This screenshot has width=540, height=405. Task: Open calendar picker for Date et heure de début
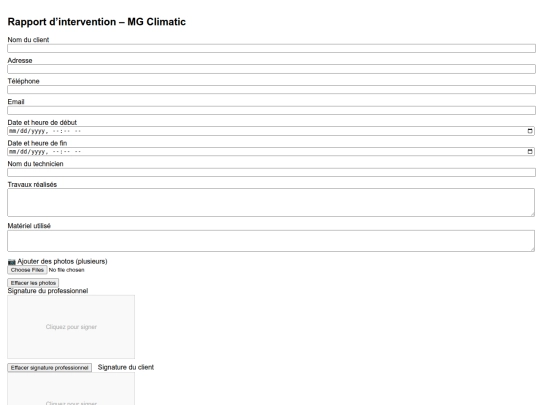click(x=530, y=131)
